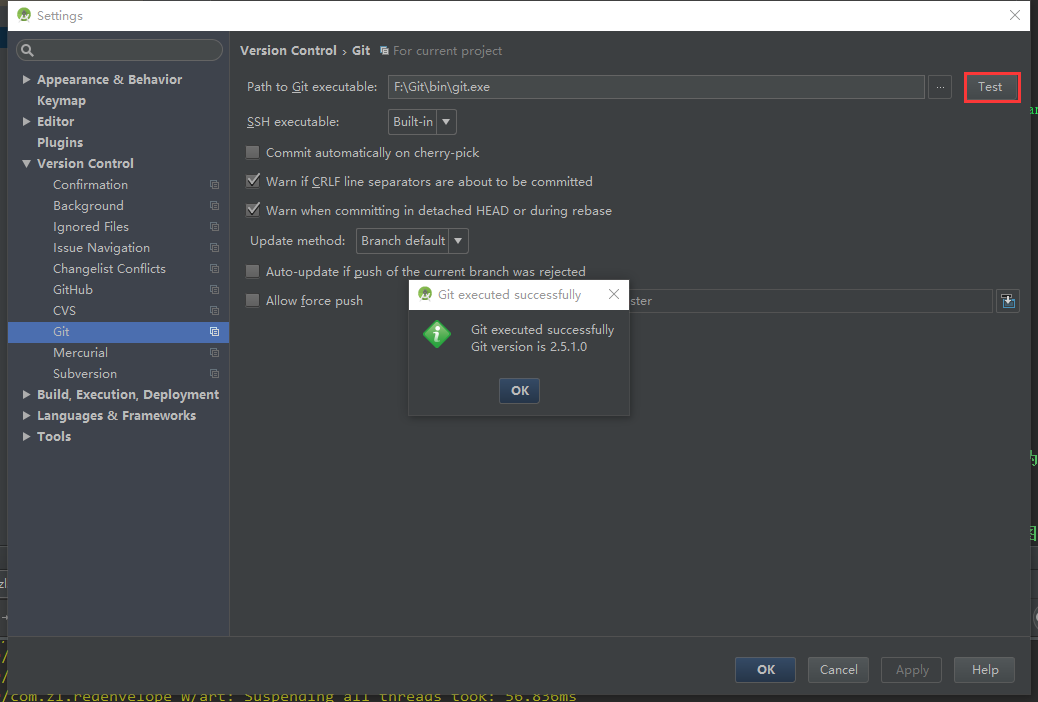Enable Commit automatically on cherry-pick
This screenshot has width=1038, height=702.
(x=252, y=152)
